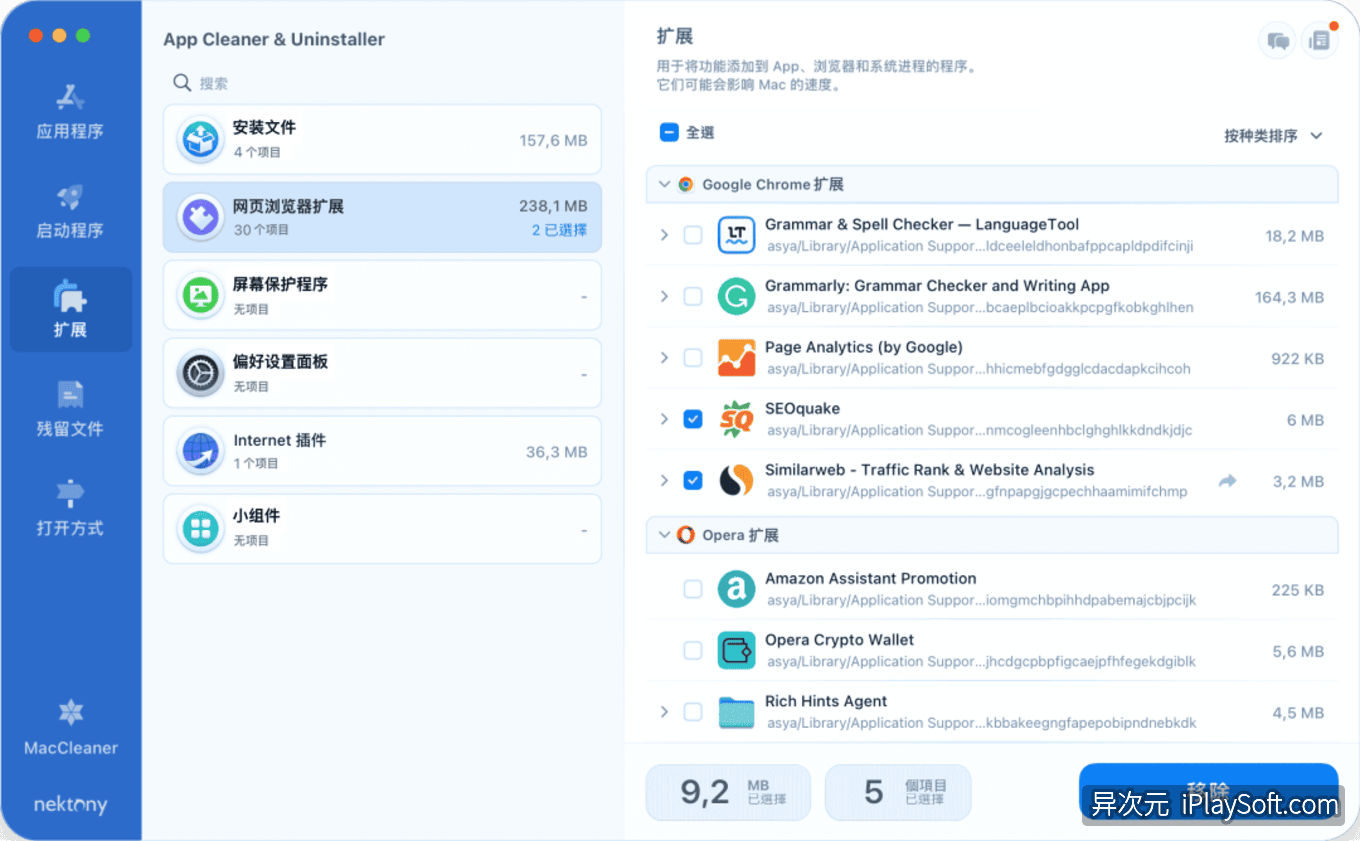Select the 网页浏览器扩展 category
Screen dimensions: 1360x841
pos(382,217)
